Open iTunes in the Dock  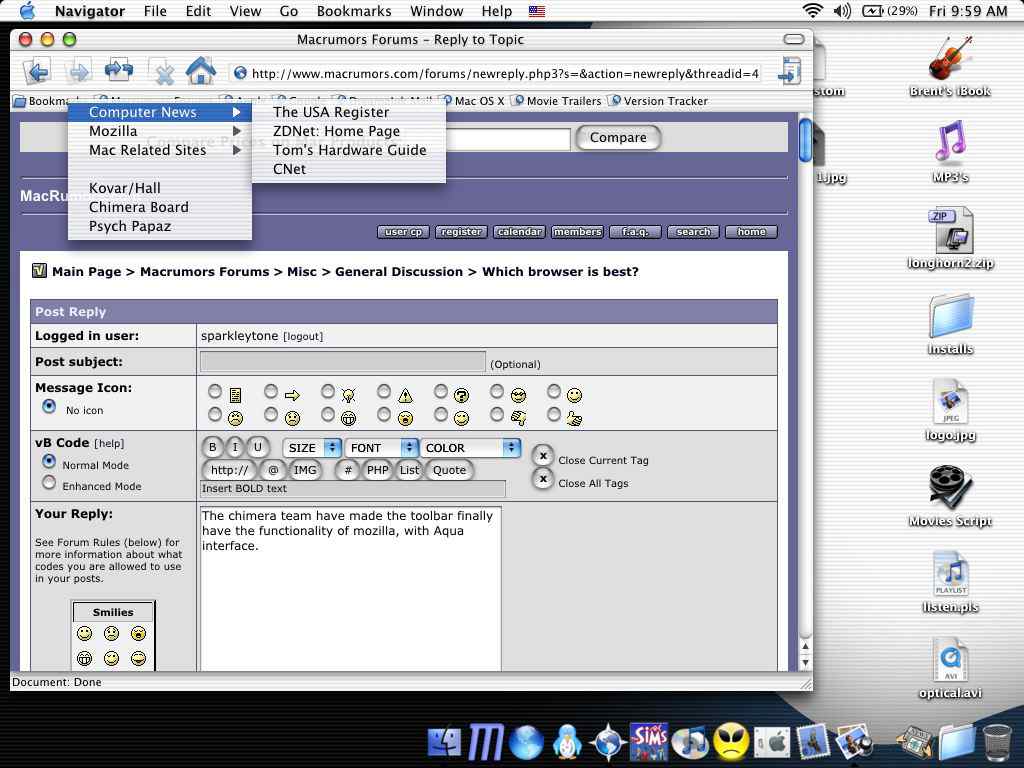689,743
